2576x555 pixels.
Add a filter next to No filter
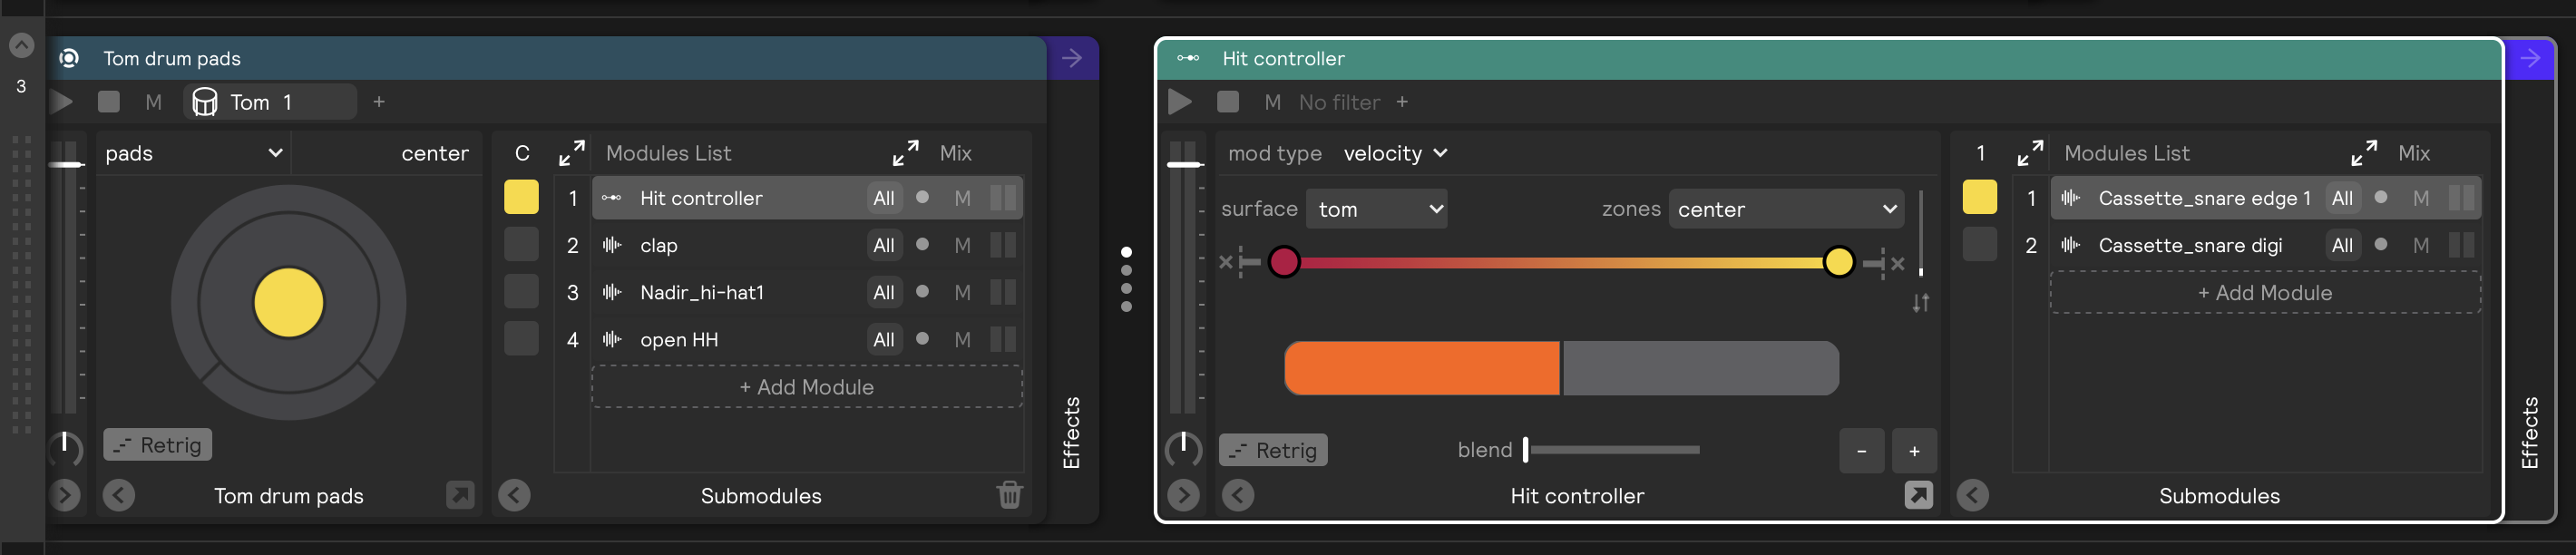coord(1402,102)
